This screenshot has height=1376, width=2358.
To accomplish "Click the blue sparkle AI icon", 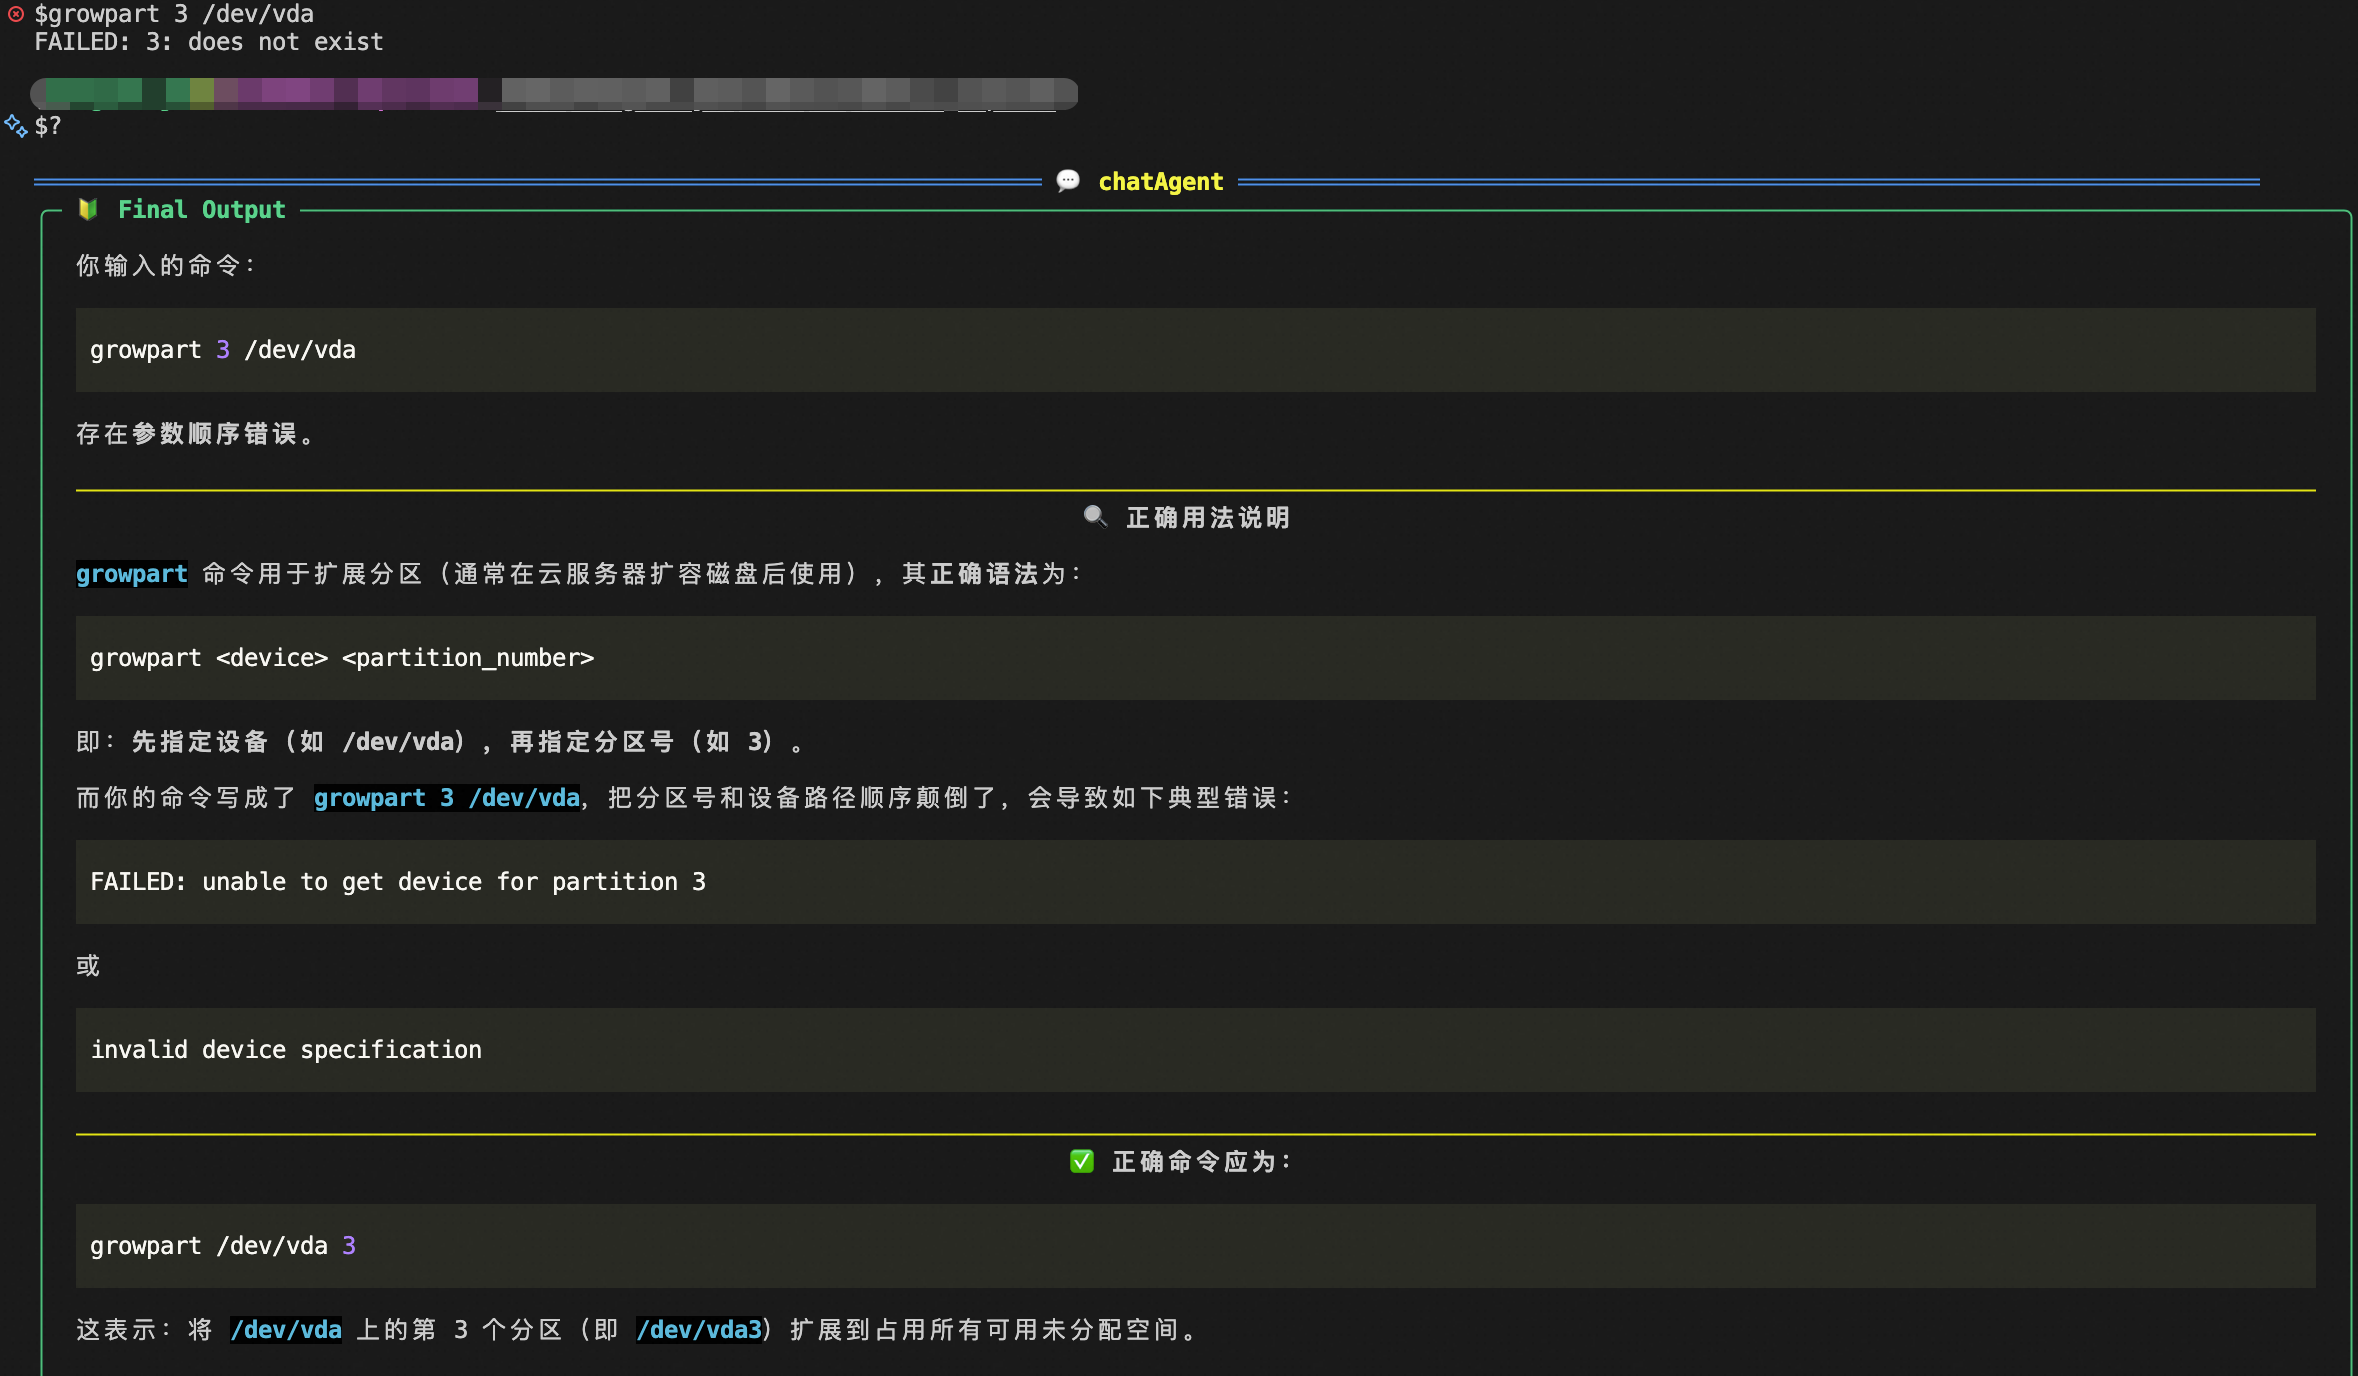I will pos(16,126).
